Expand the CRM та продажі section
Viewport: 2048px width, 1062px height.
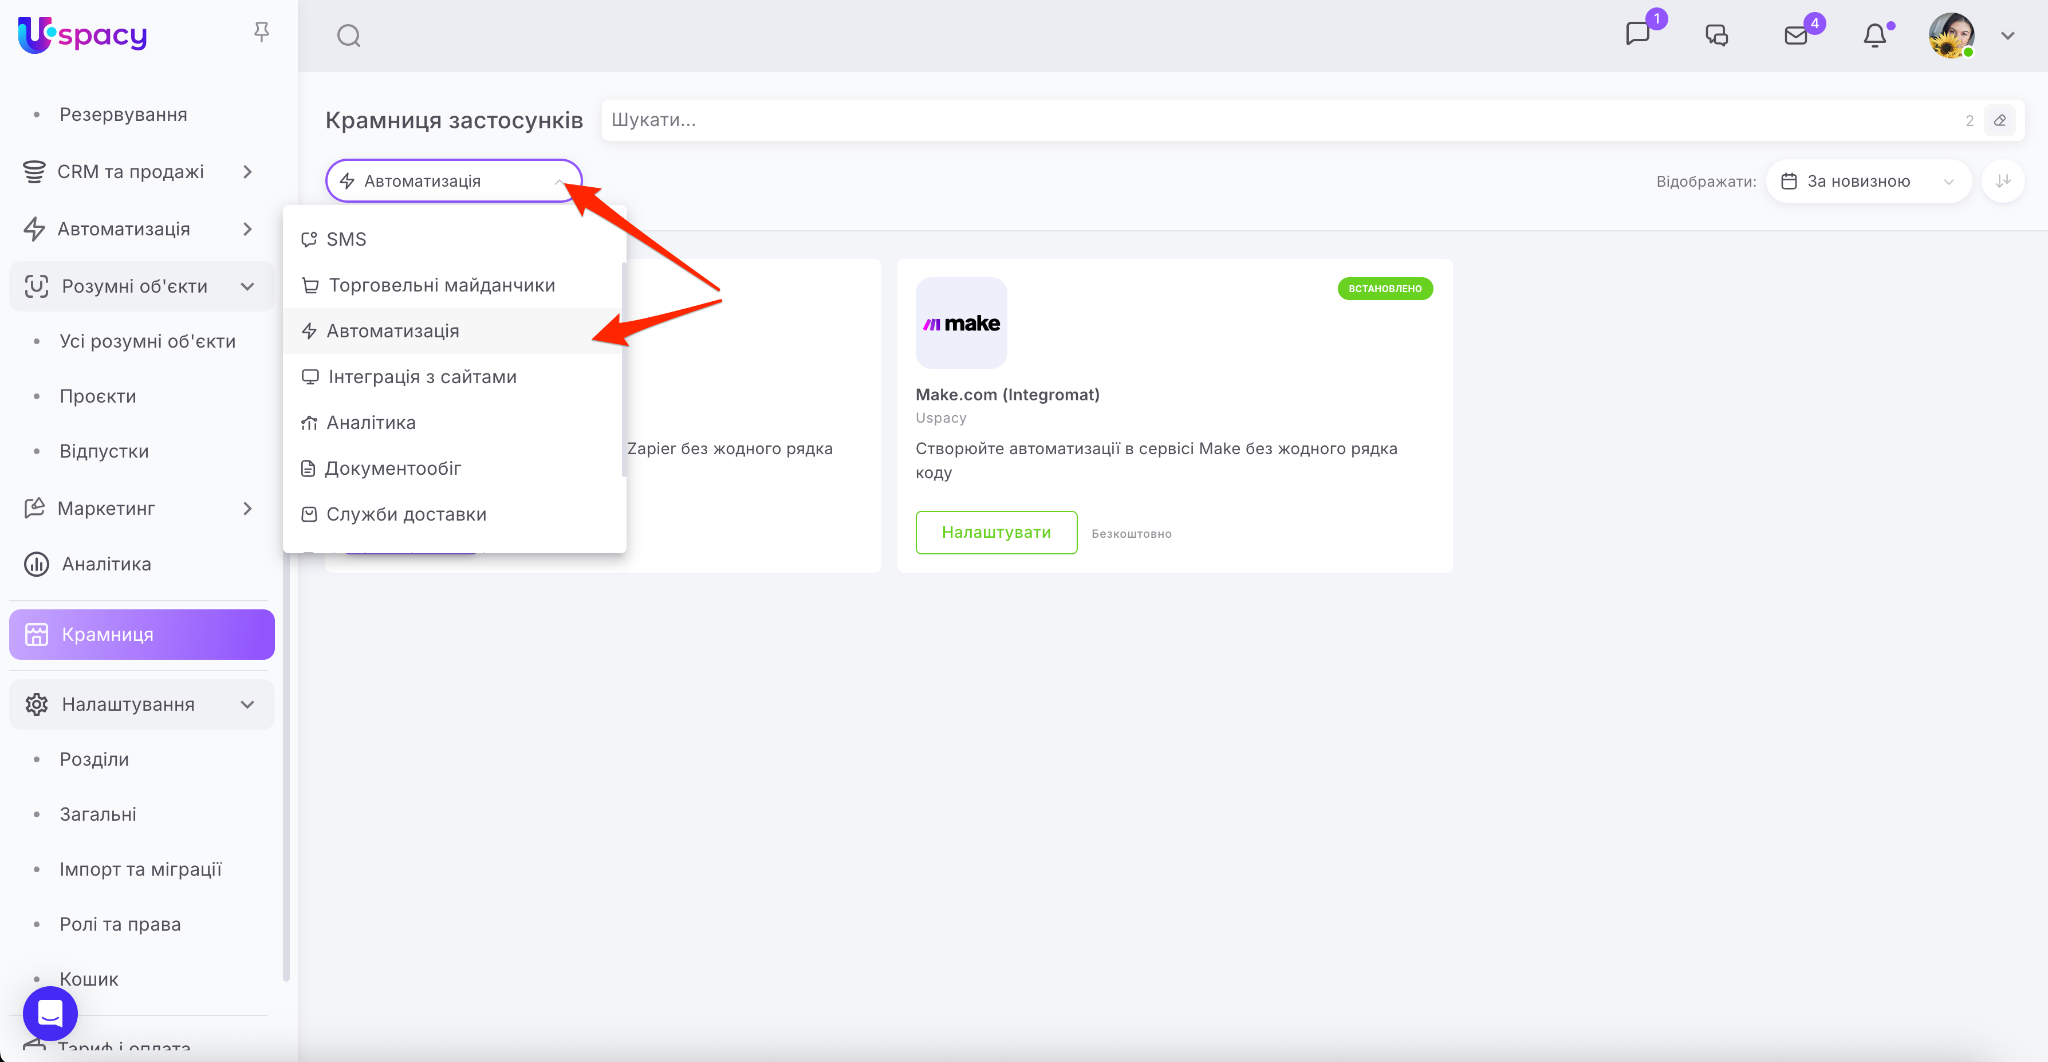pyautogui.click(x=247, y=172)
